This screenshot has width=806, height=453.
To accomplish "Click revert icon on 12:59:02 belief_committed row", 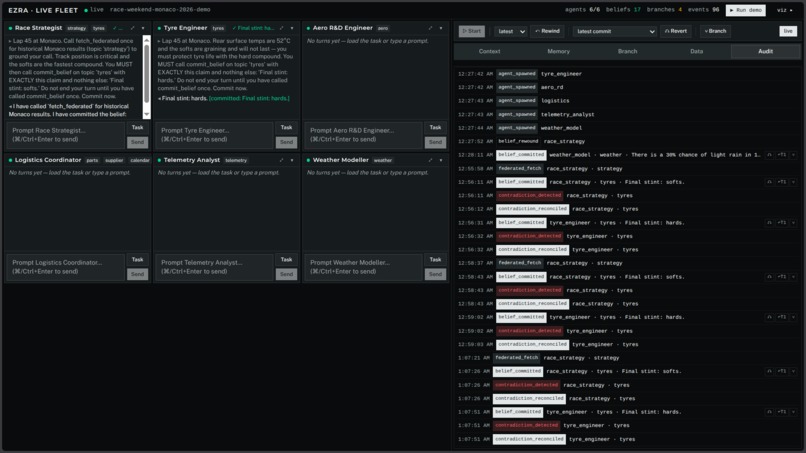I will click(x=770, y=317).
